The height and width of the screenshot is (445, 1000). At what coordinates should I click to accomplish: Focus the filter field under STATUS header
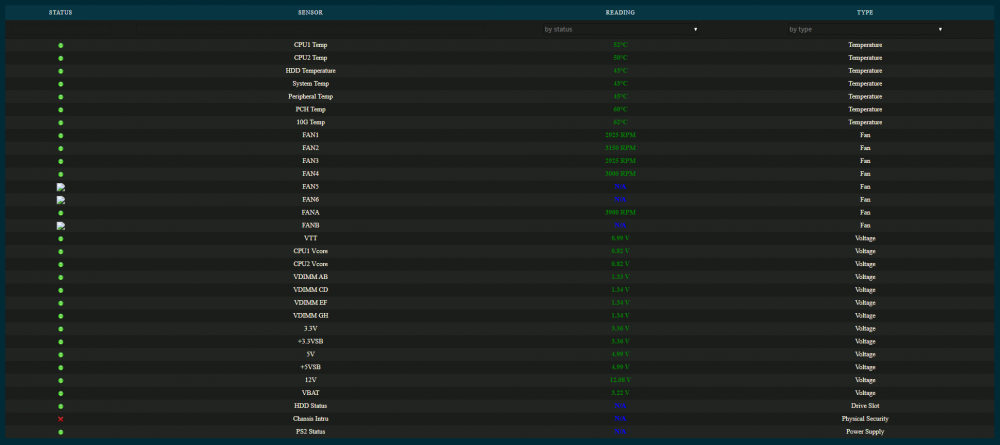pos(61,29)
